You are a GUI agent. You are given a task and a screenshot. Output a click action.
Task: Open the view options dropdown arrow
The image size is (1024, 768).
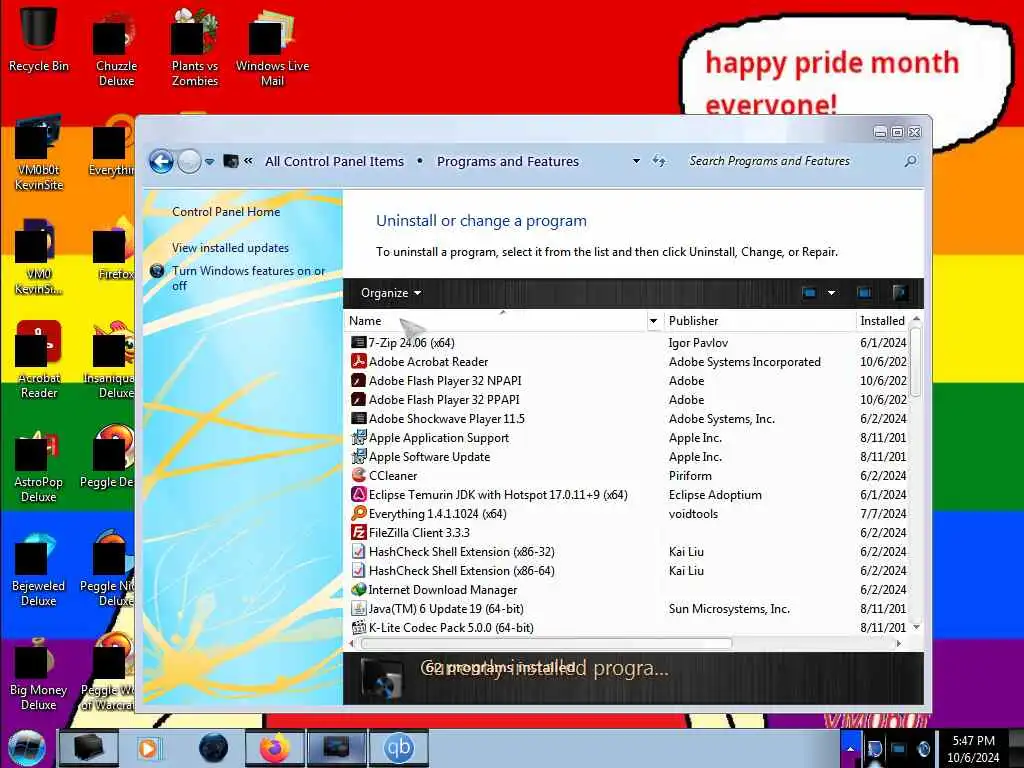(831, 293)
